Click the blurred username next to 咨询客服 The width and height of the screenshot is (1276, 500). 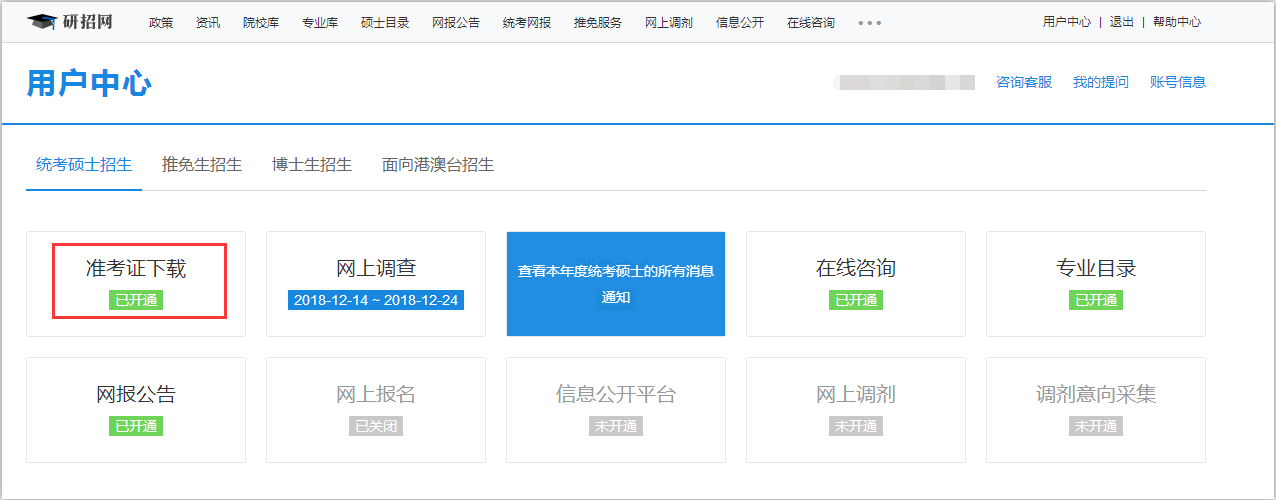(904, 82)
